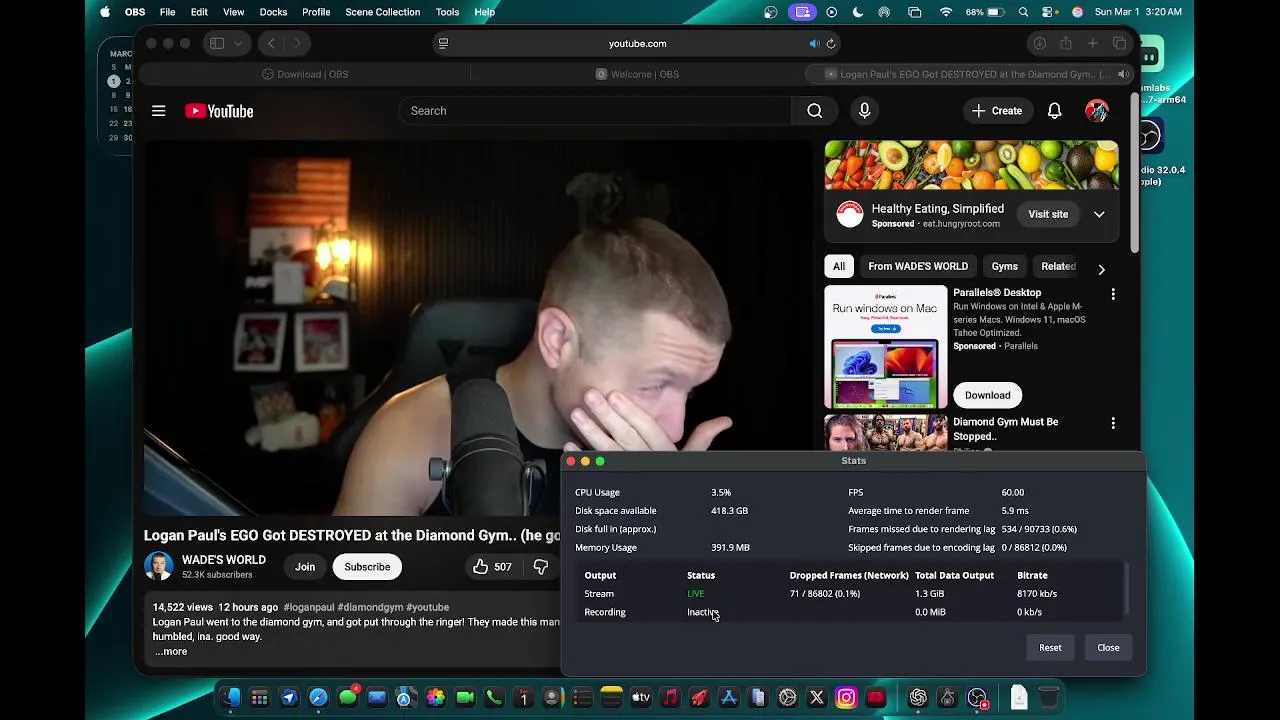Select From WADE'S WORLD filter chip
Screen dimensions: 1280x720
918,266
